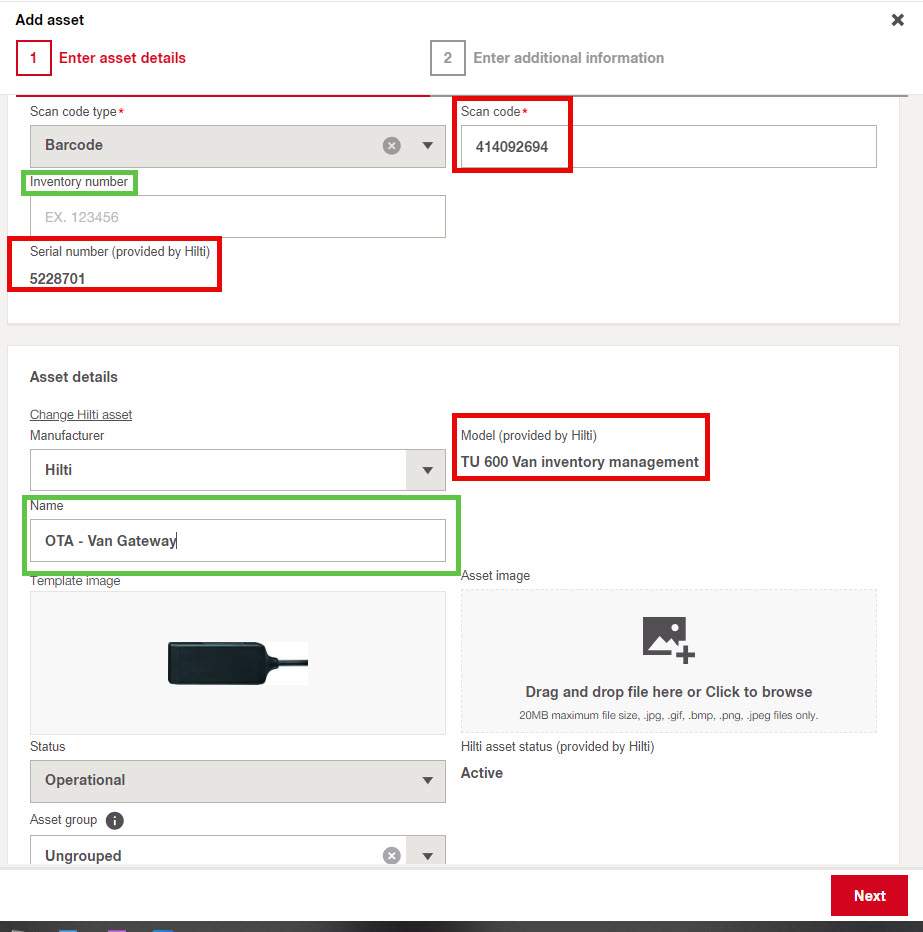This screenshot has height=932, width=923.
Task: Expand the Scan code type dropdown arrow
Action: click(428, 146)
